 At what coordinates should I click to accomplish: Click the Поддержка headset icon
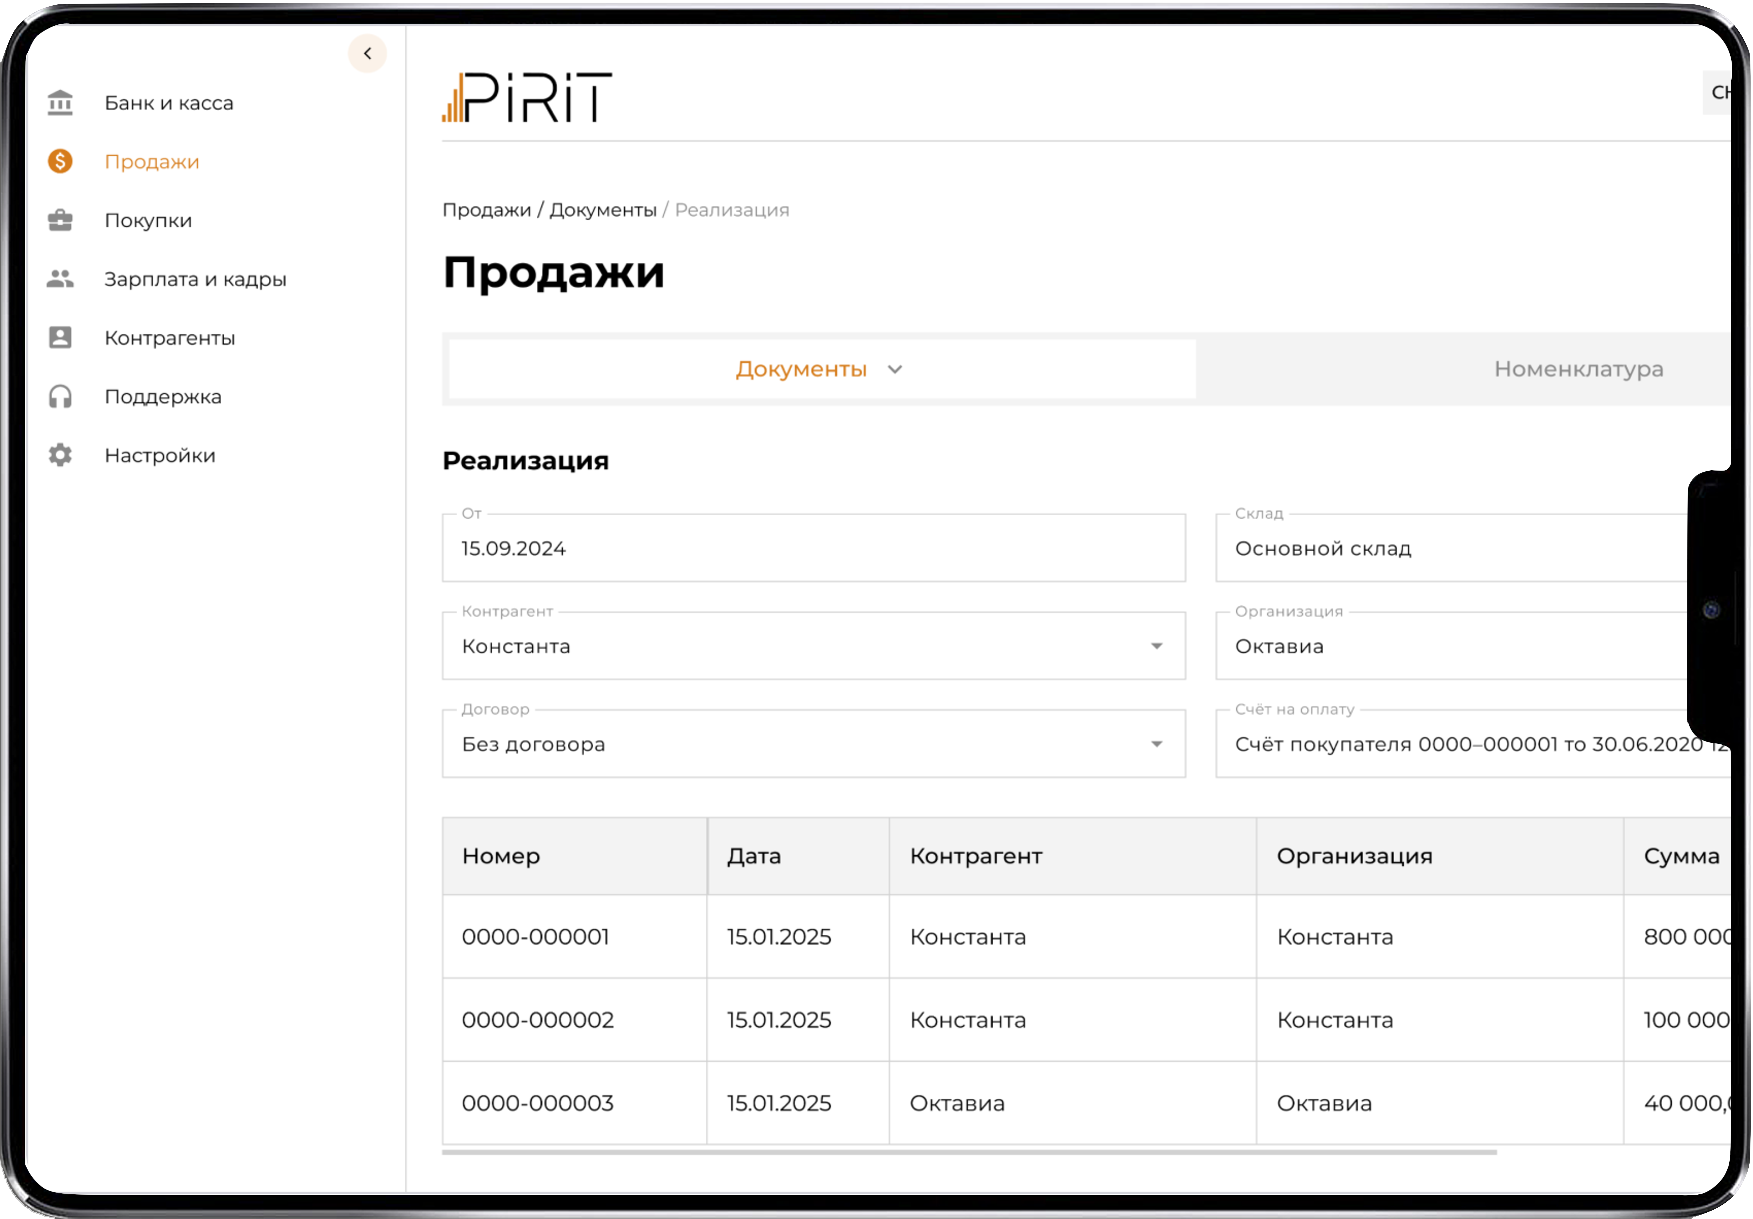(x=60, y=396)
